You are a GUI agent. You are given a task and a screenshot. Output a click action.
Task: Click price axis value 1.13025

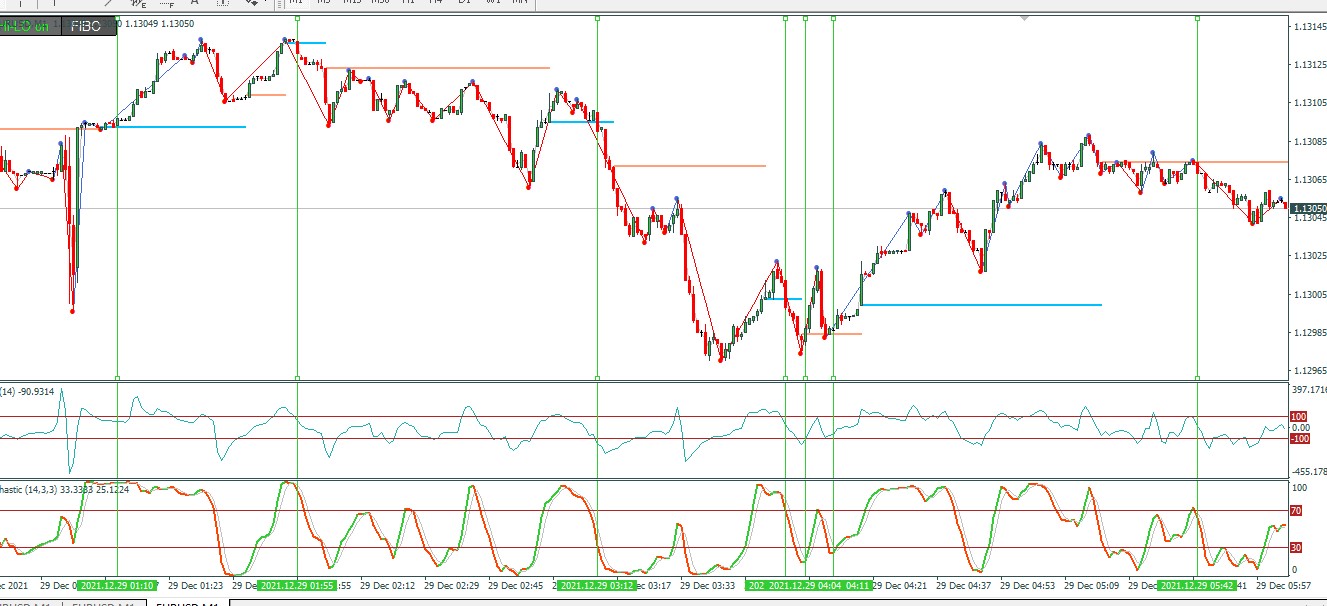coord(1309,256)
